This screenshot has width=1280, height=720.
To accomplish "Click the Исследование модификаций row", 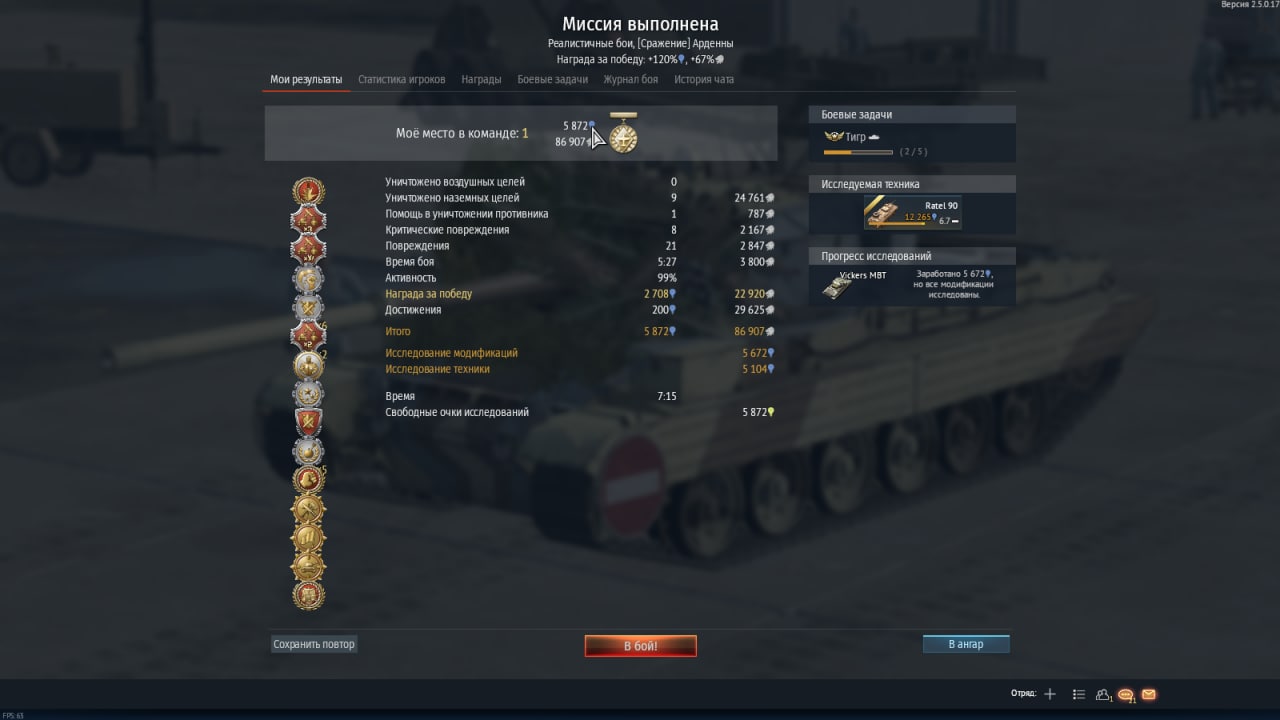I will click(581, 353).
